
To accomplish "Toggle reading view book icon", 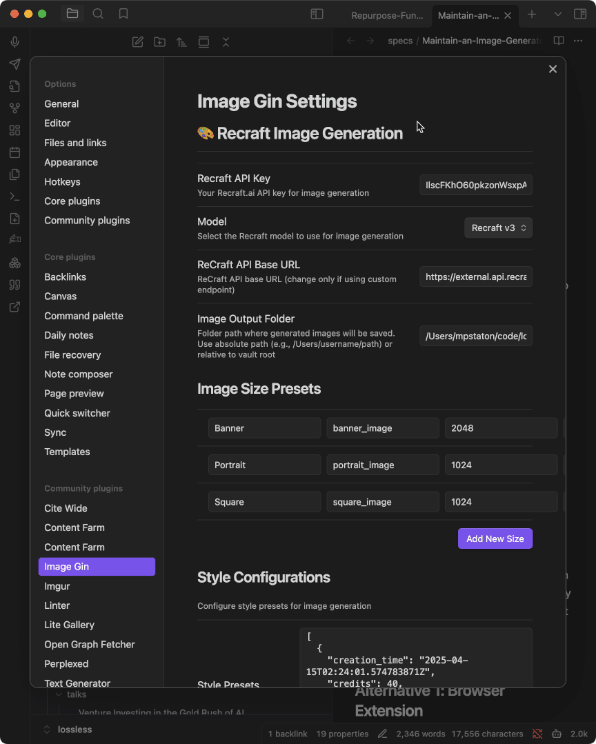I will click(559, 41).
